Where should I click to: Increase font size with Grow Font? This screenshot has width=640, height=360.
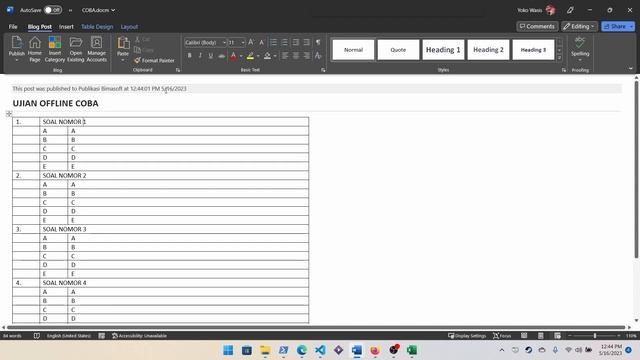point(251,42)
